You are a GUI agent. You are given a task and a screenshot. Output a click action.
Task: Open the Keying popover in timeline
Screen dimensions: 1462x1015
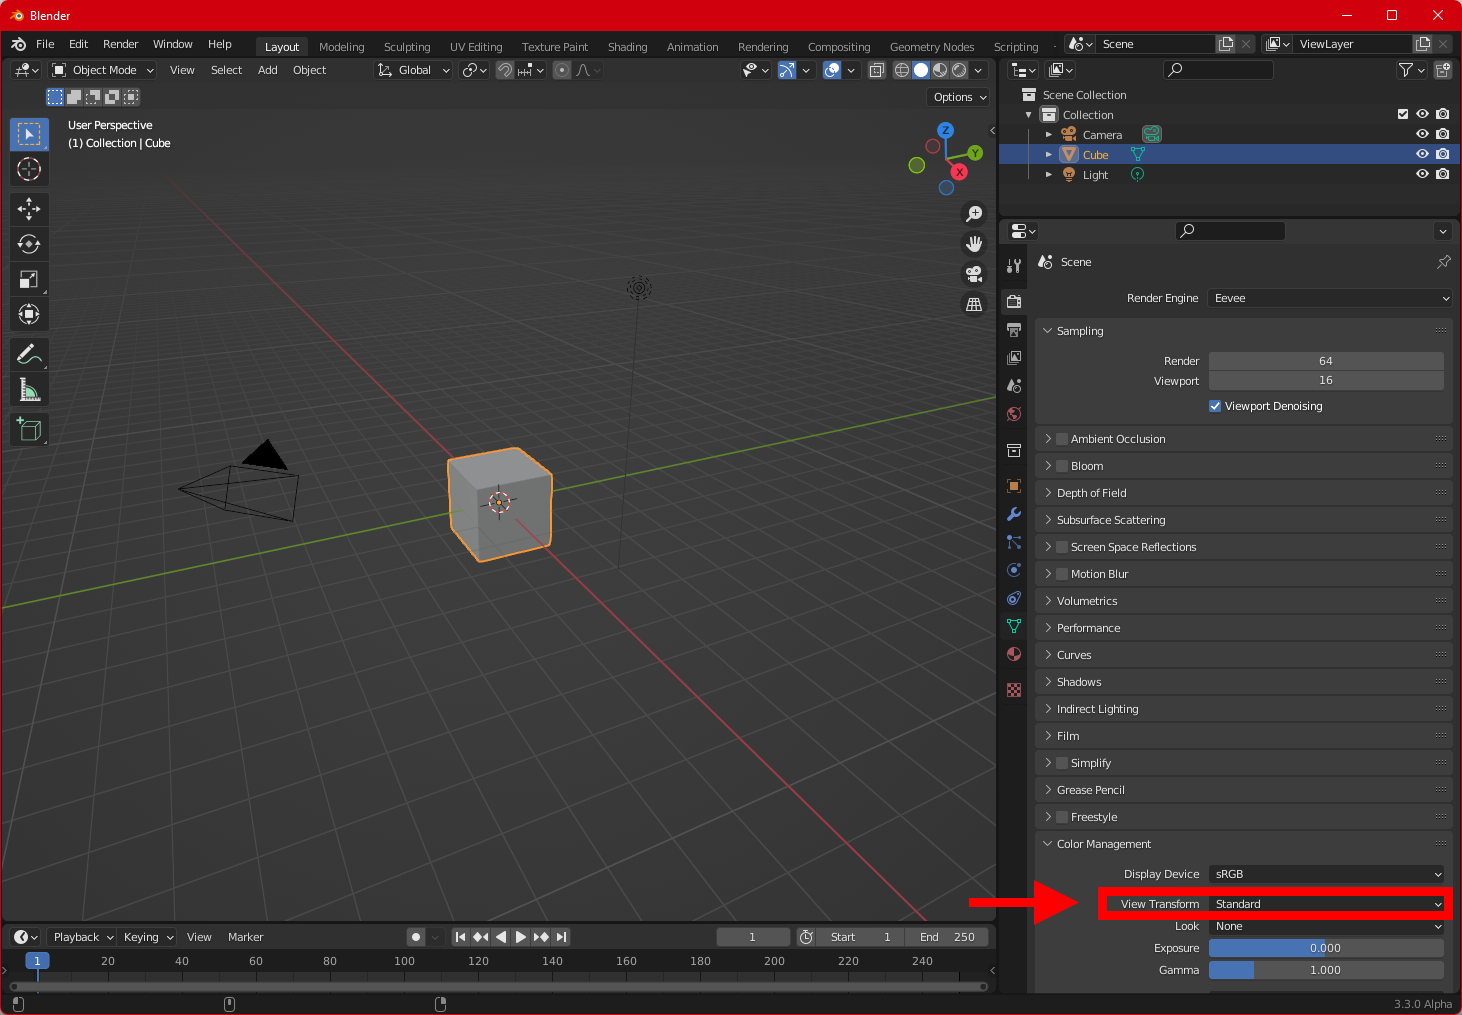(x=147, y=937)
